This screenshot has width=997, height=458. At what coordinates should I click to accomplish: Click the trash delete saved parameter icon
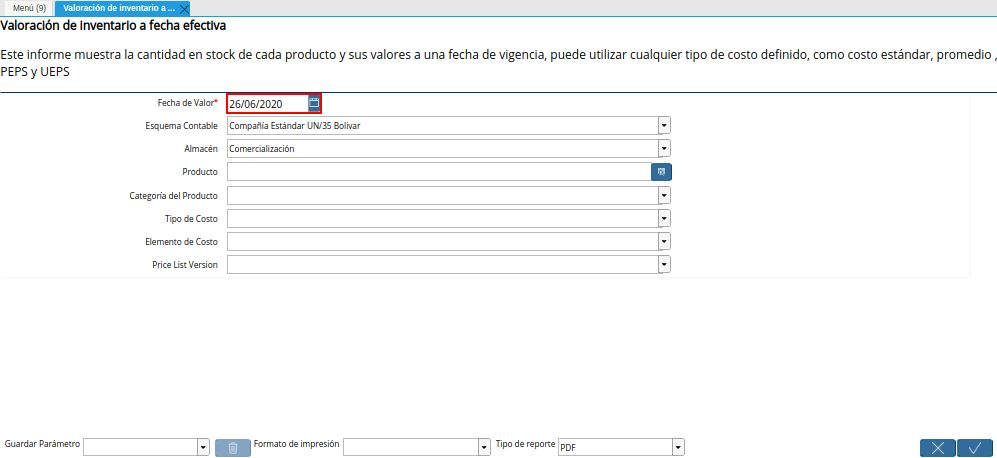pos(232,447)
